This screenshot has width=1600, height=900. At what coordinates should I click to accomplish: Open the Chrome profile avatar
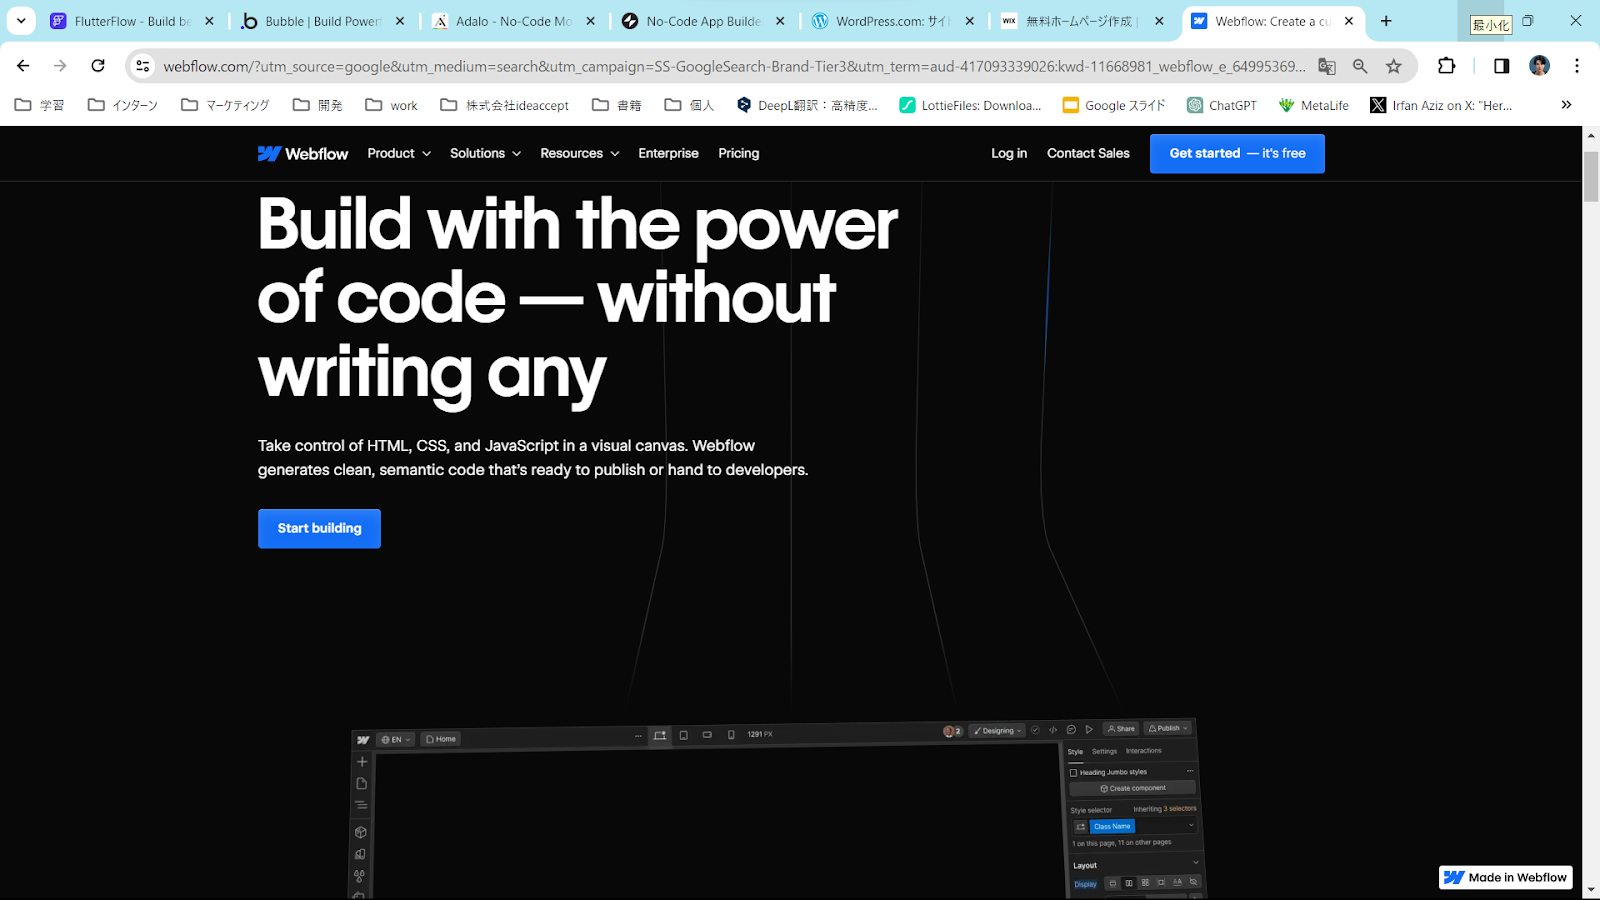(1539, 66)
